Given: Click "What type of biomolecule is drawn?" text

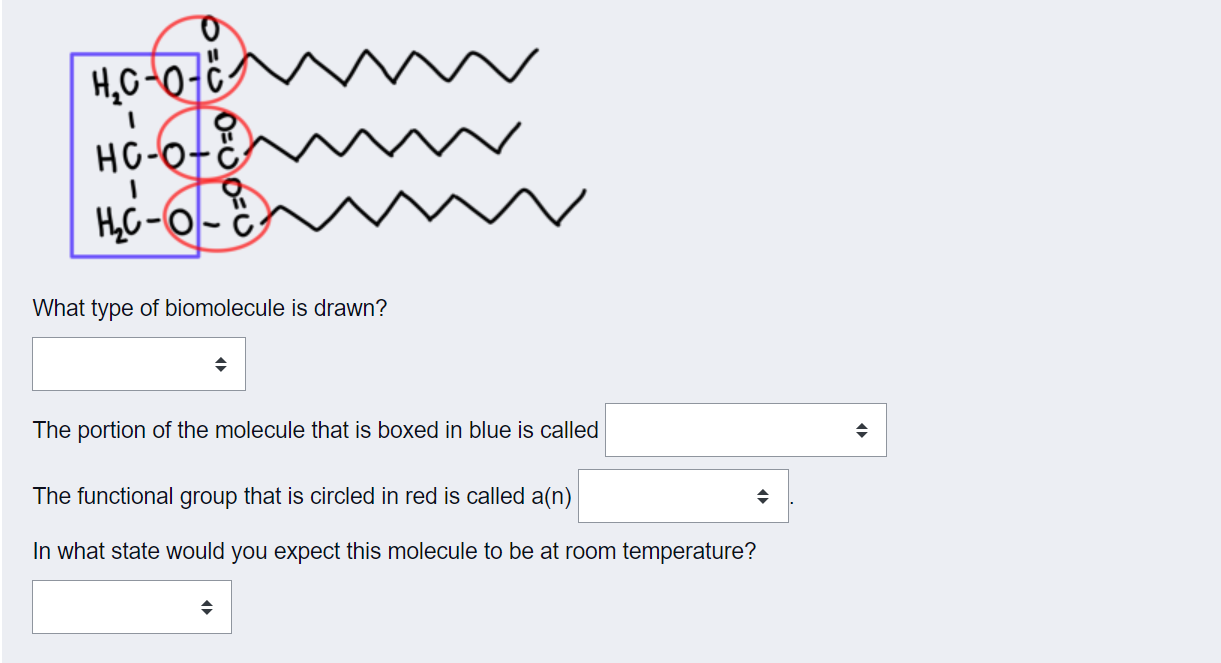Looking at the screenshot, I should click(x=209, y=308).
